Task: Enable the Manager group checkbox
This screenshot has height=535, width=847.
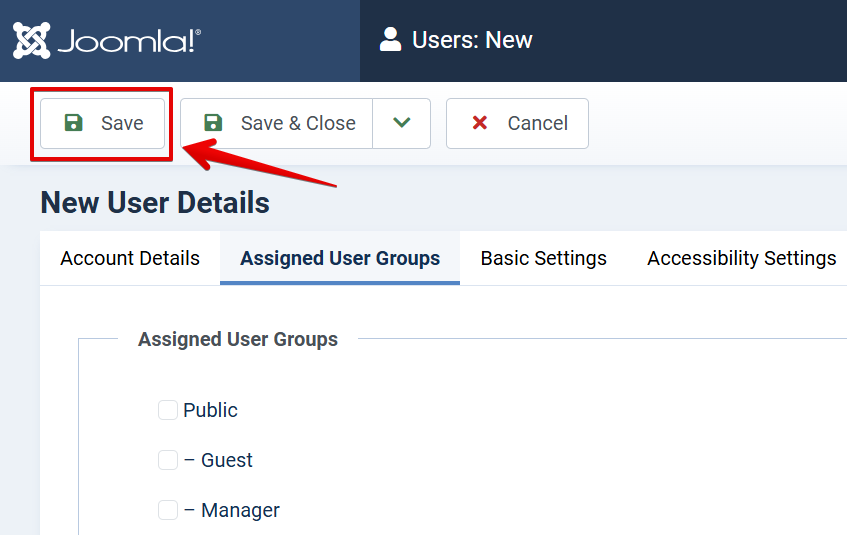Action: [x=168, y=510]
